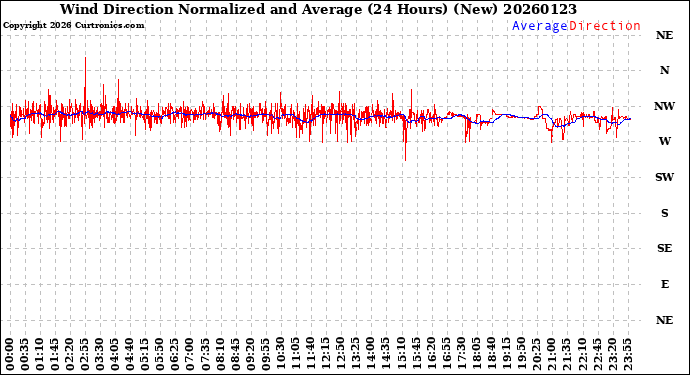Click the 15:10 time axis label

click(x=401, y=354)
